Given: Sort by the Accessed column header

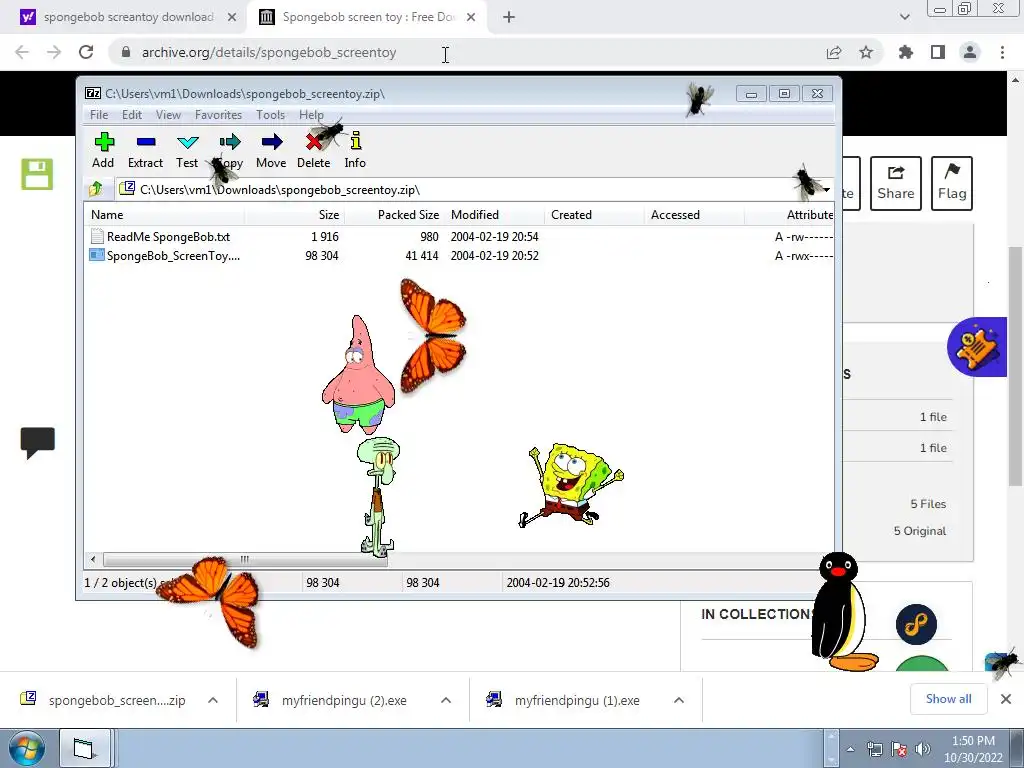Looking at the screenshot, I should (x=694, y=215).
